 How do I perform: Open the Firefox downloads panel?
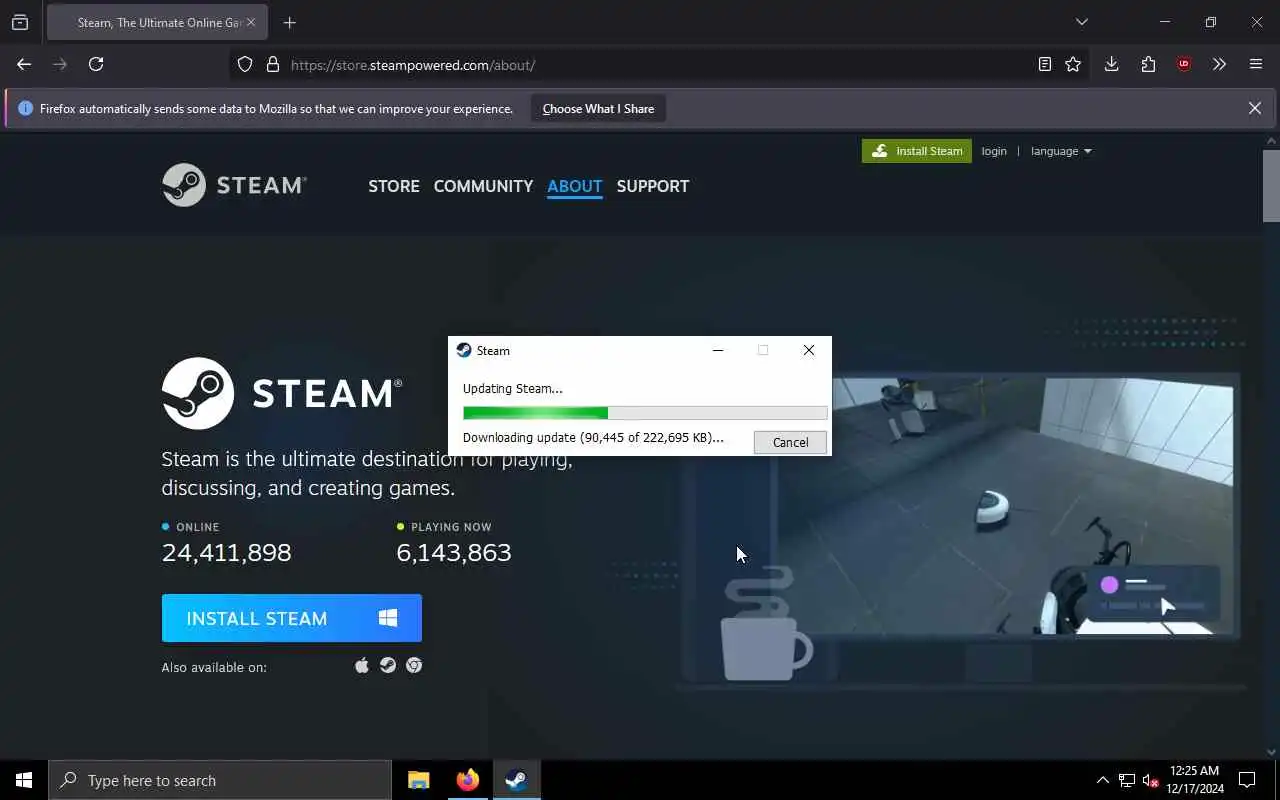coord(1111,64)
